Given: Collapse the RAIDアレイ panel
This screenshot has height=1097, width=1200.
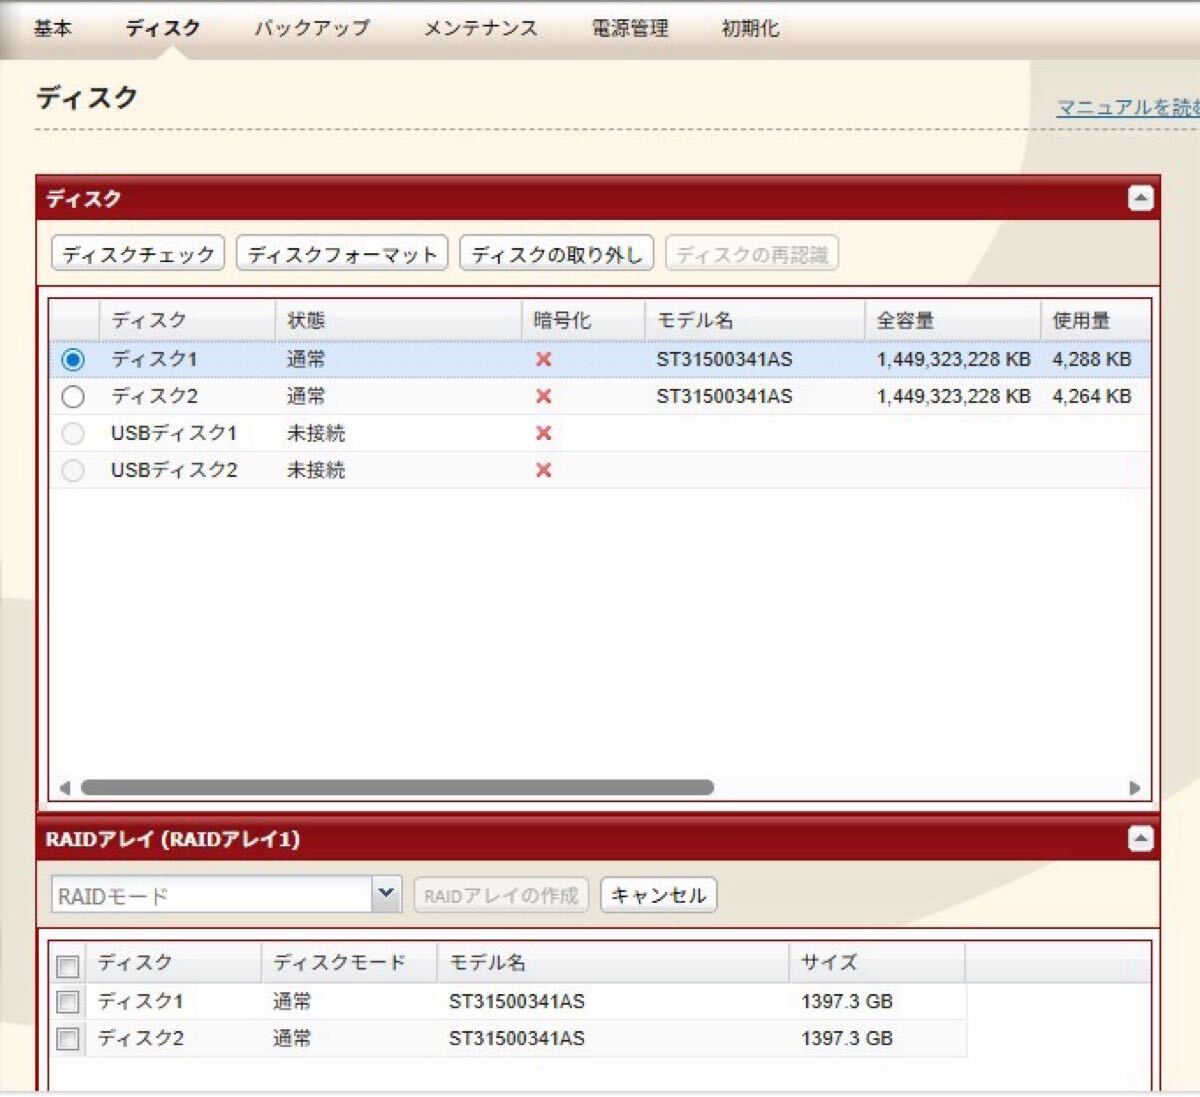Looking at the screenshot, I should coord(1140,838).
